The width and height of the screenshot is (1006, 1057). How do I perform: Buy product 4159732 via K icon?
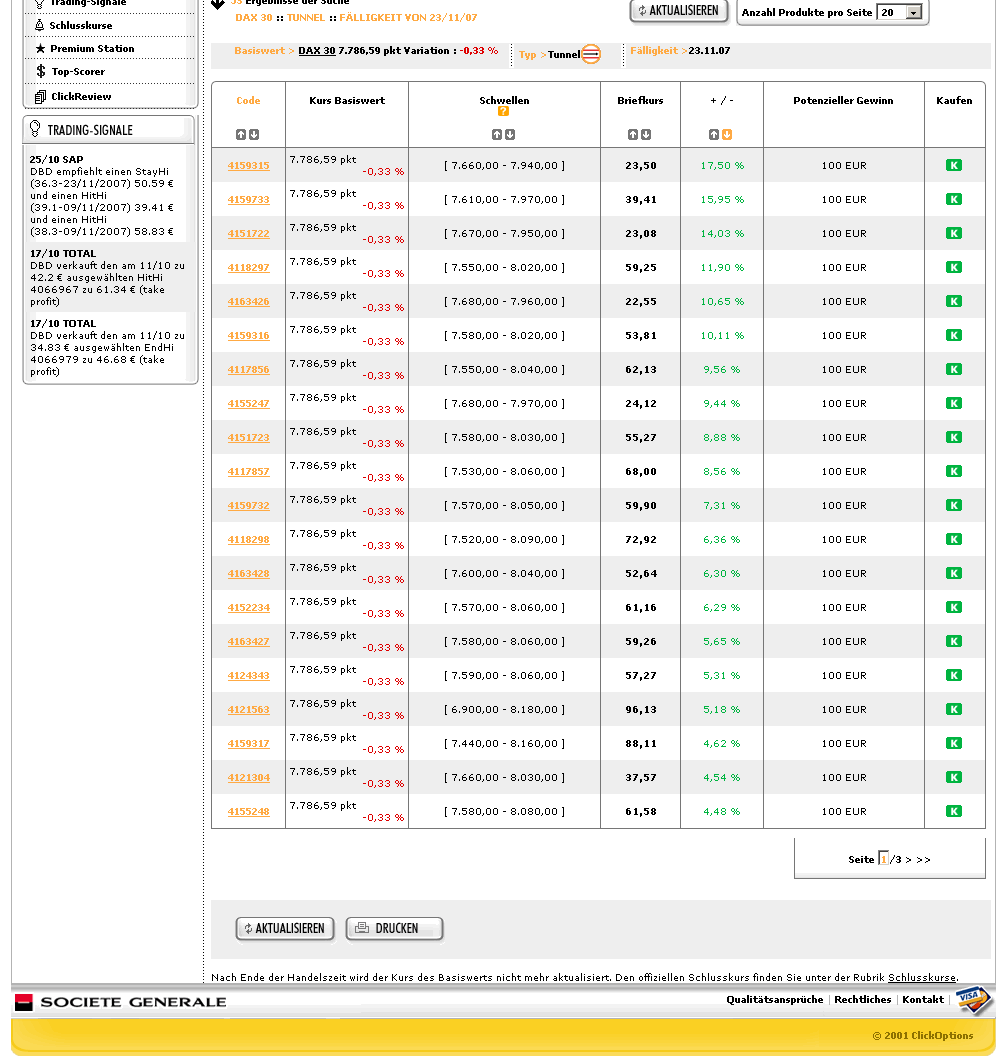[x=953, y=505]
